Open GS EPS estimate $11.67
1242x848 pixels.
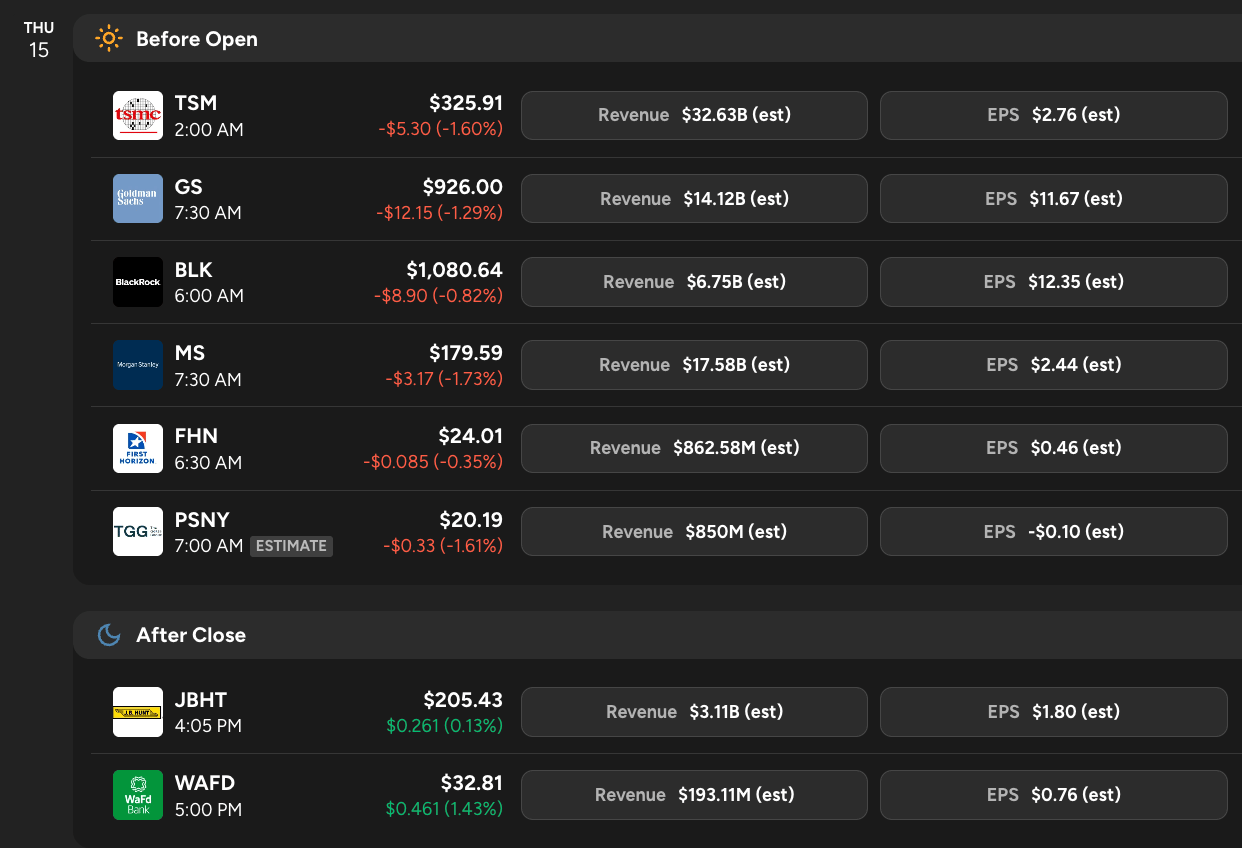tap(1053, 199)
